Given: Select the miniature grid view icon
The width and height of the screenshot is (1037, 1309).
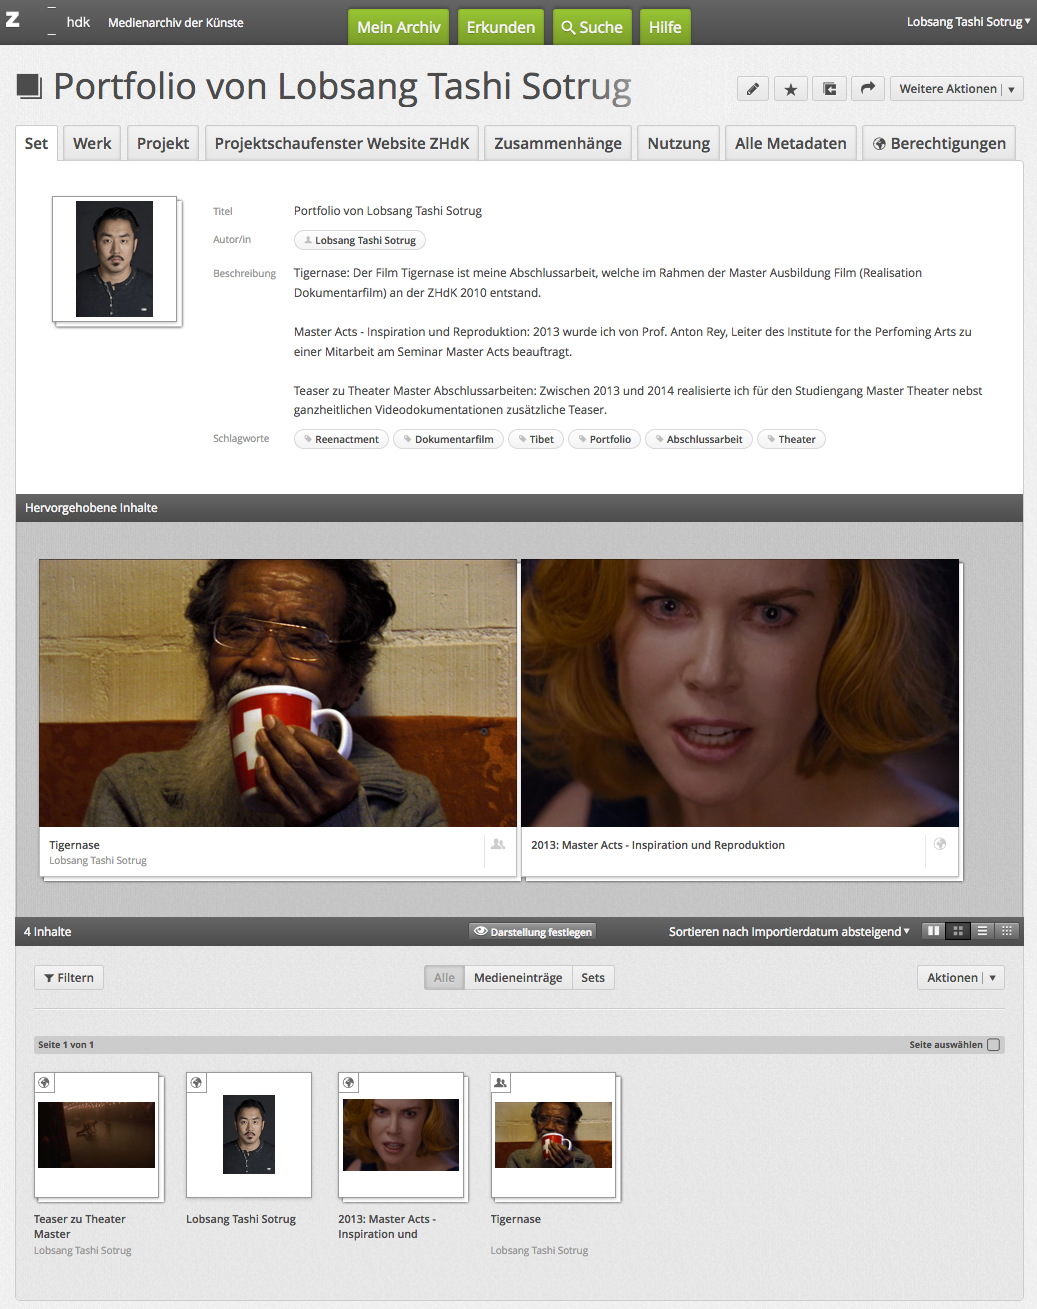Looking at the screenshot, I should (x=1007, y=931).
